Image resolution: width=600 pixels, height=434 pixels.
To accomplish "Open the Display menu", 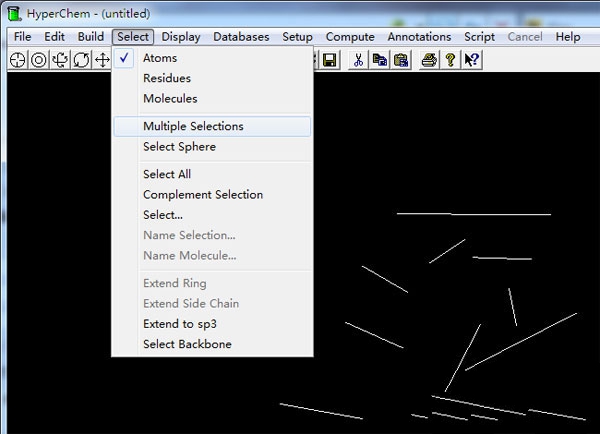I will [181, 37].
